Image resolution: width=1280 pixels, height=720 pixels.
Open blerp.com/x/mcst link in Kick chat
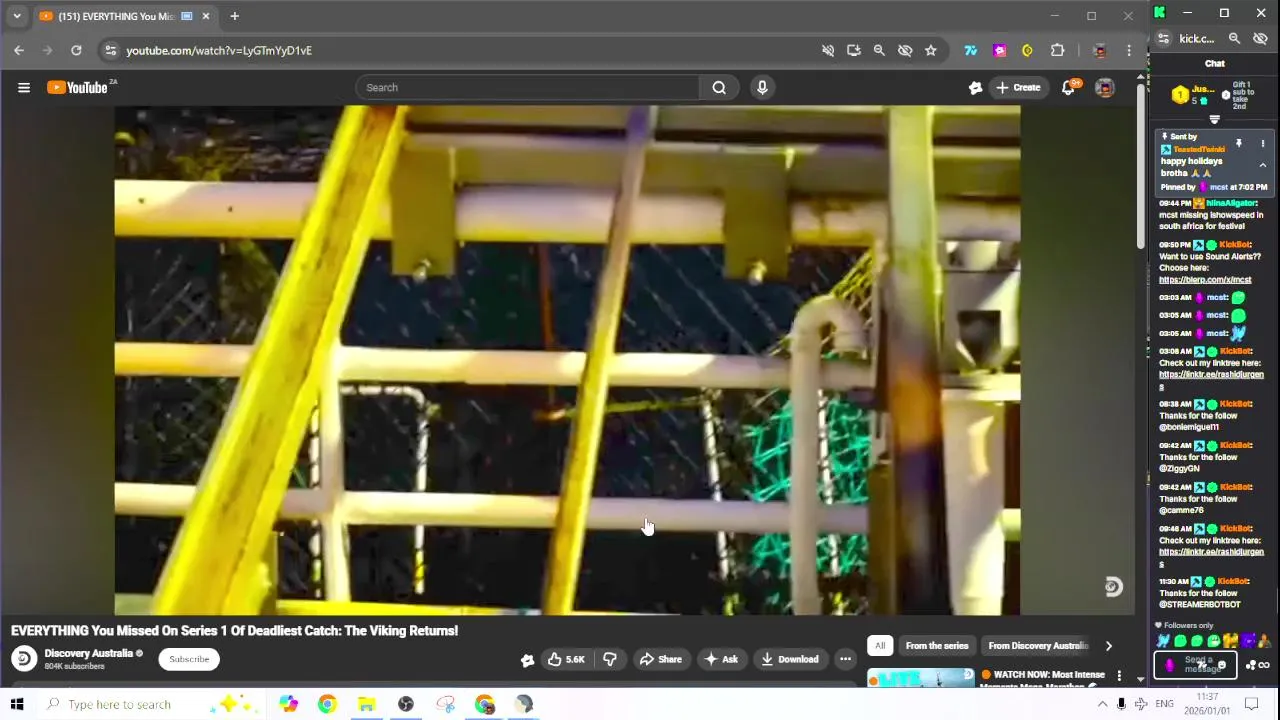point(1205,280)
